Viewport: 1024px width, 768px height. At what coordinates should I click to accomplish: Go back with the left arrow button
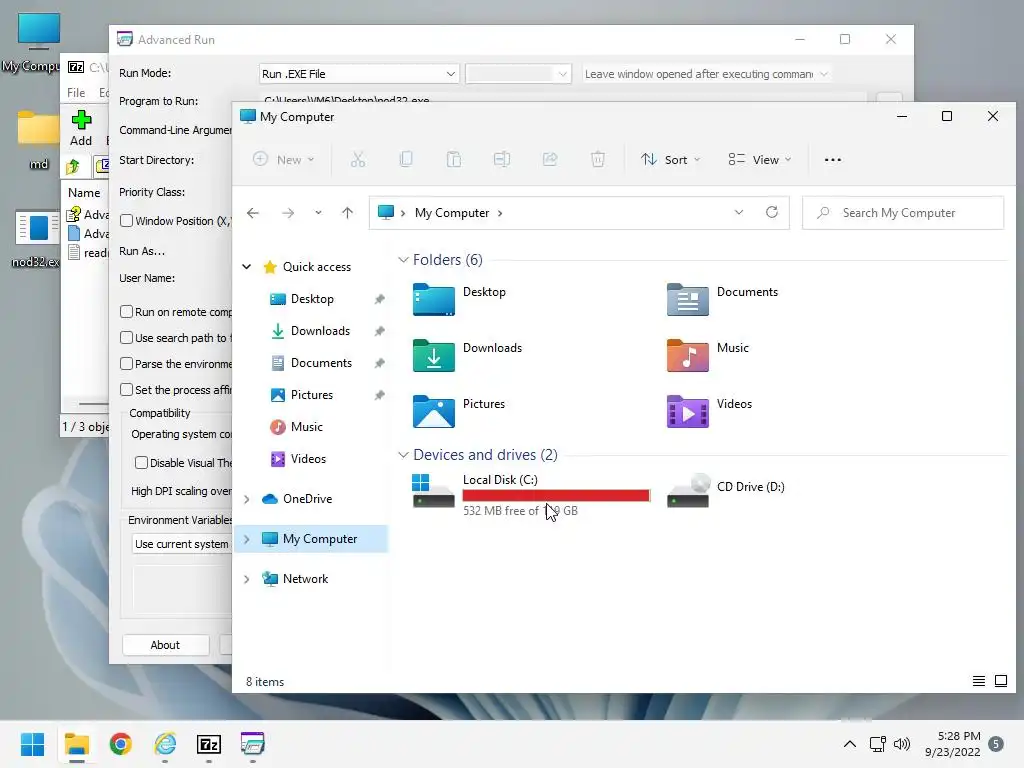point(253,213)
